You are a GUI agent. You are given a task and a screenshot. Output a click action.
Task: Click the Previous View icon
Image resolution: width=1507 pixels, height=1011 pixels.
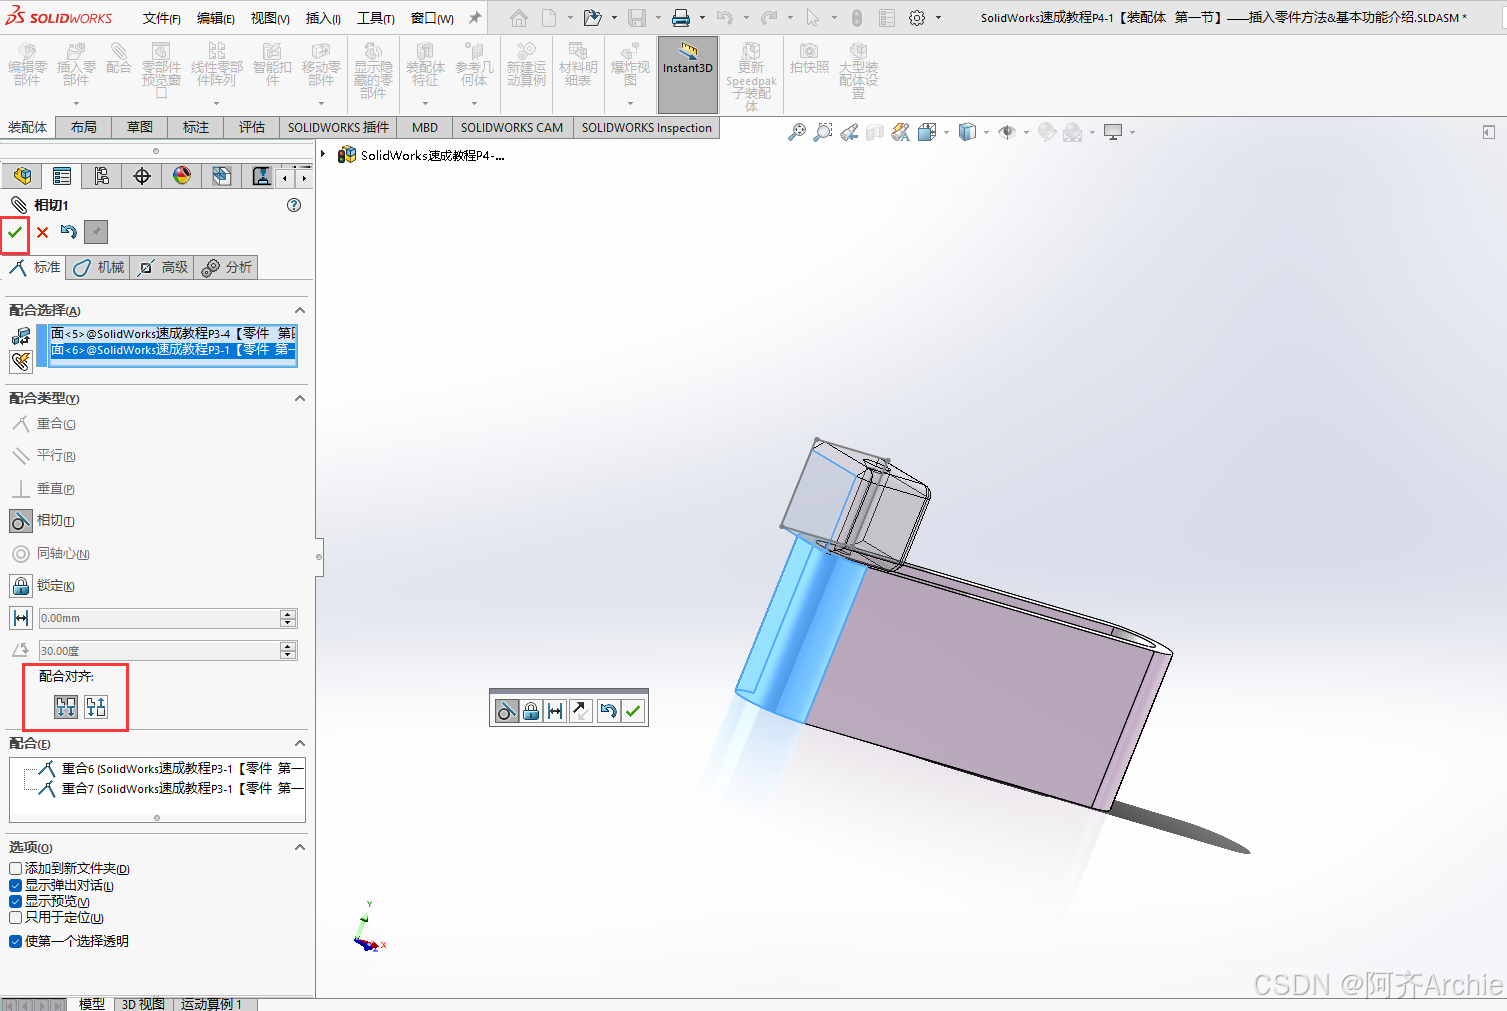tap(849, 132)
